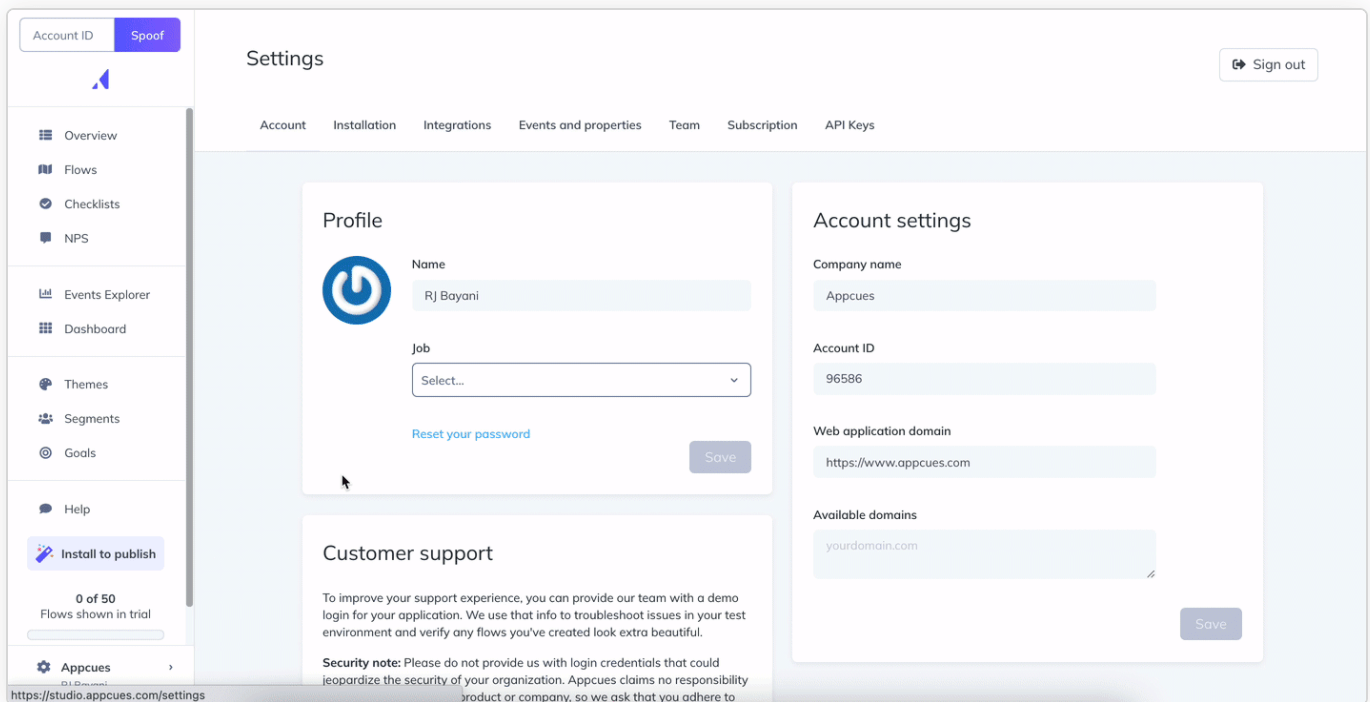The height and width of the screenshot is (702, 1370).
Task: Click the Sign out arrow icon
Action: [x=1240, y=64]
